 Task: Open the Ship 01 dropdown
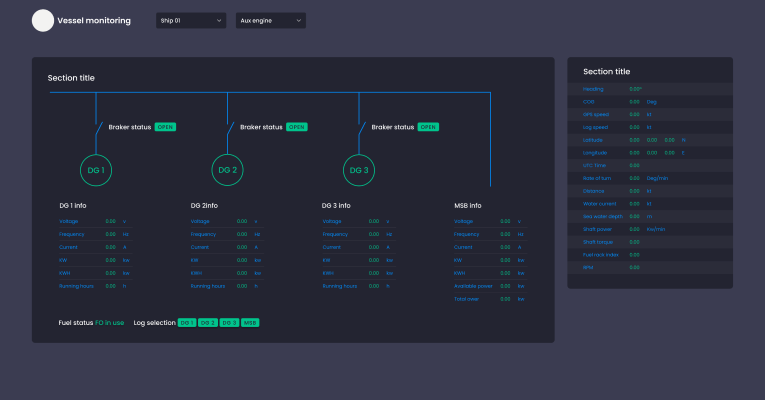(x=191, y=20)
